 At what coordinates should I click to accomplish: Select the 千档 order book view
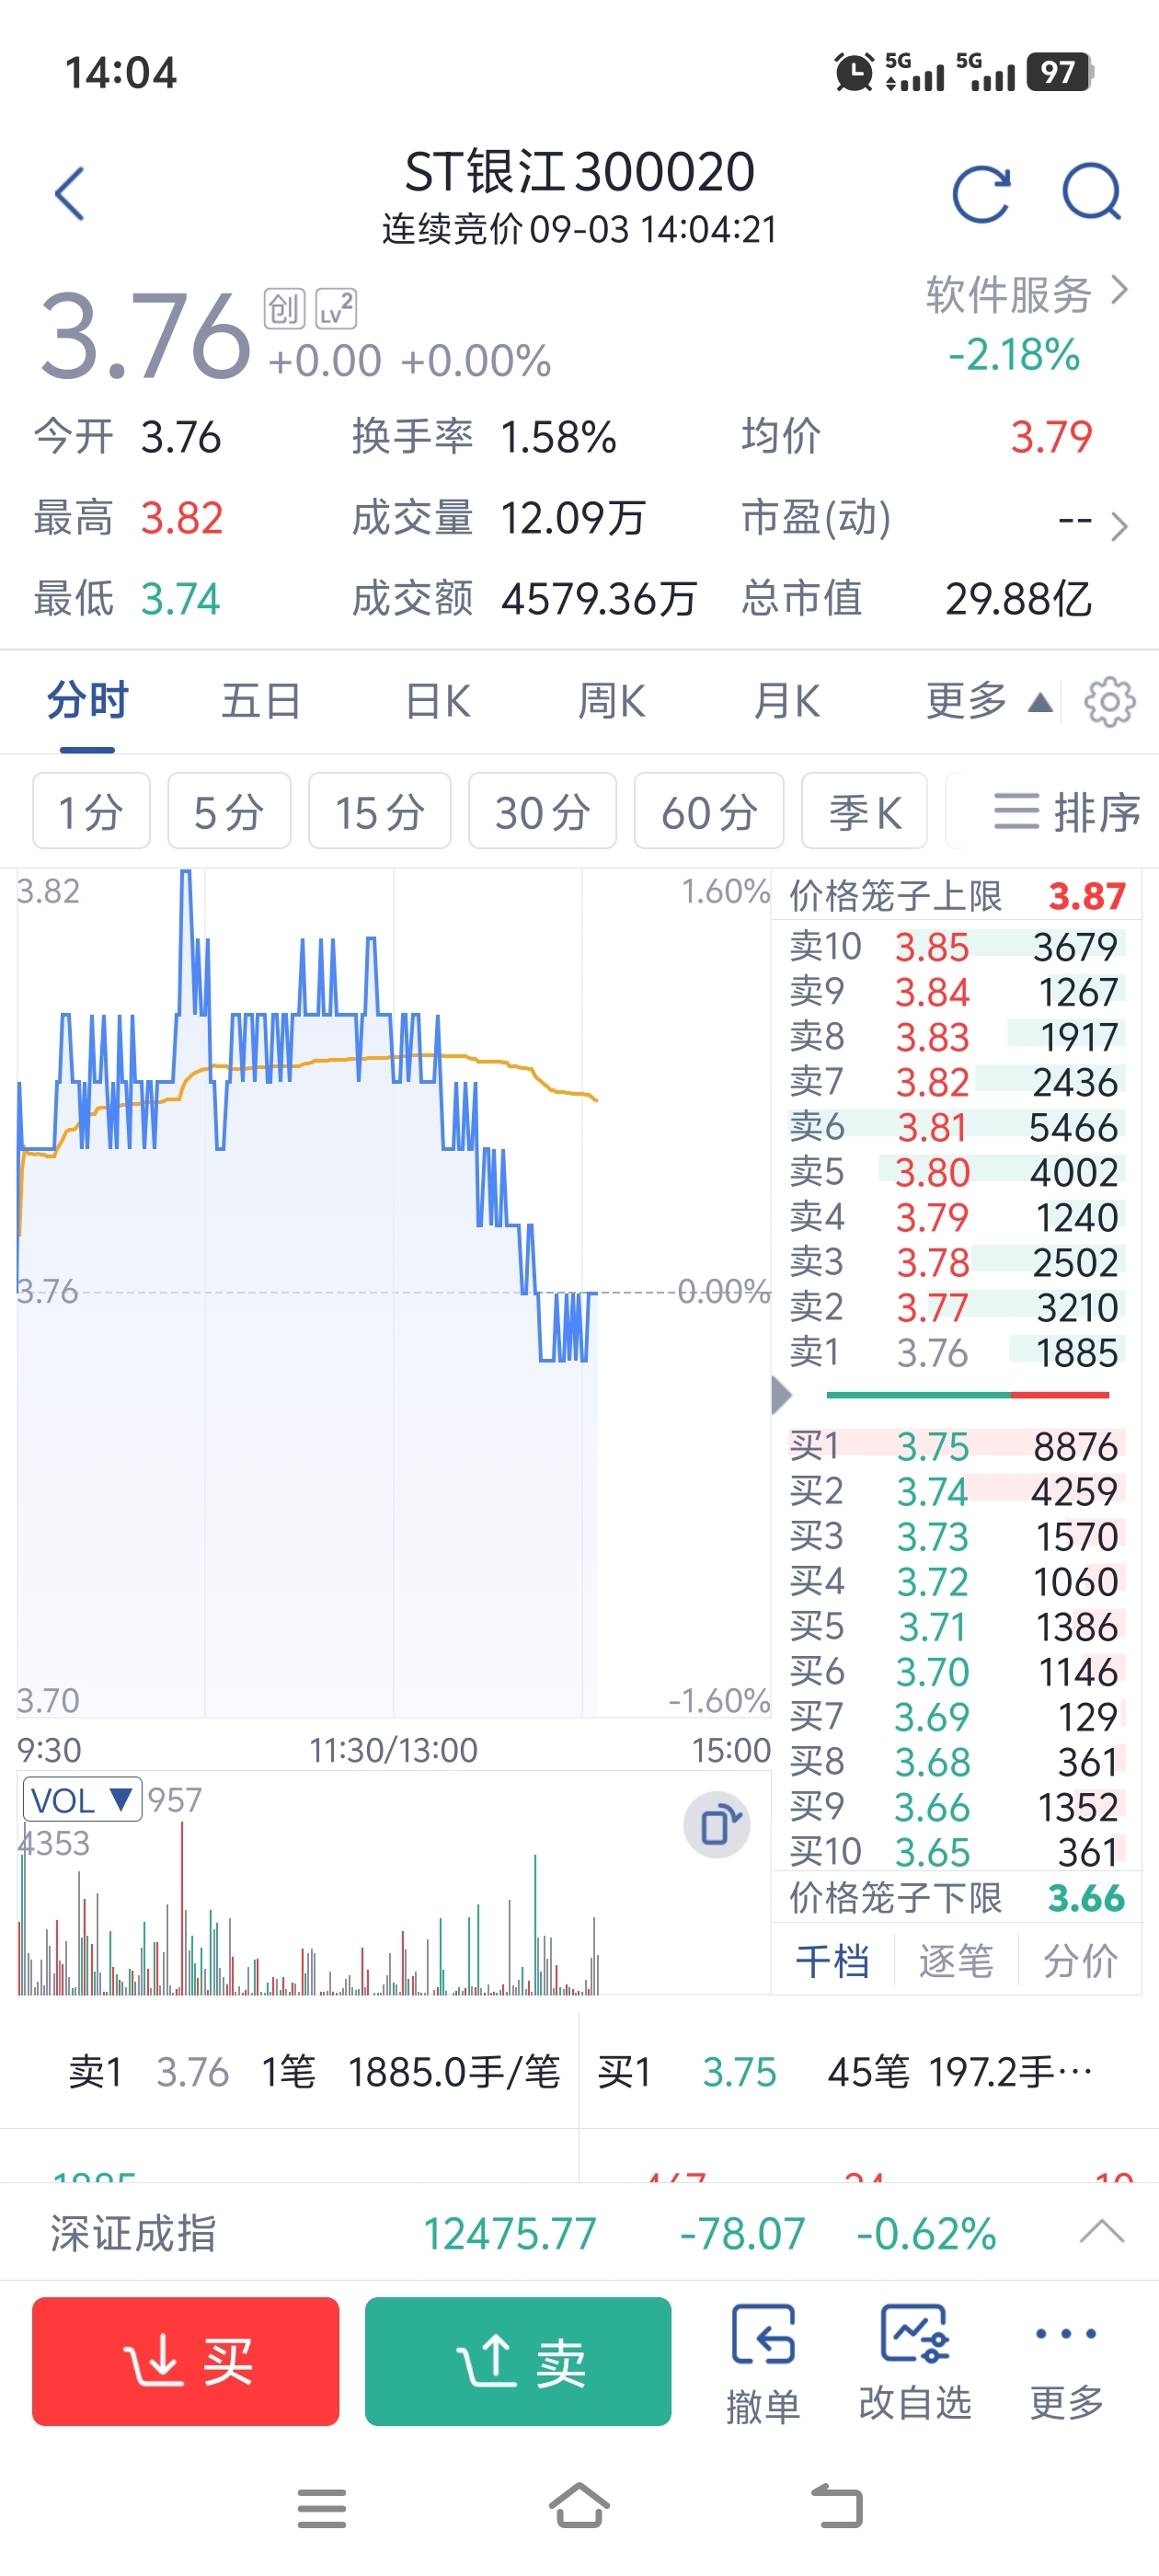[832, 1960]
